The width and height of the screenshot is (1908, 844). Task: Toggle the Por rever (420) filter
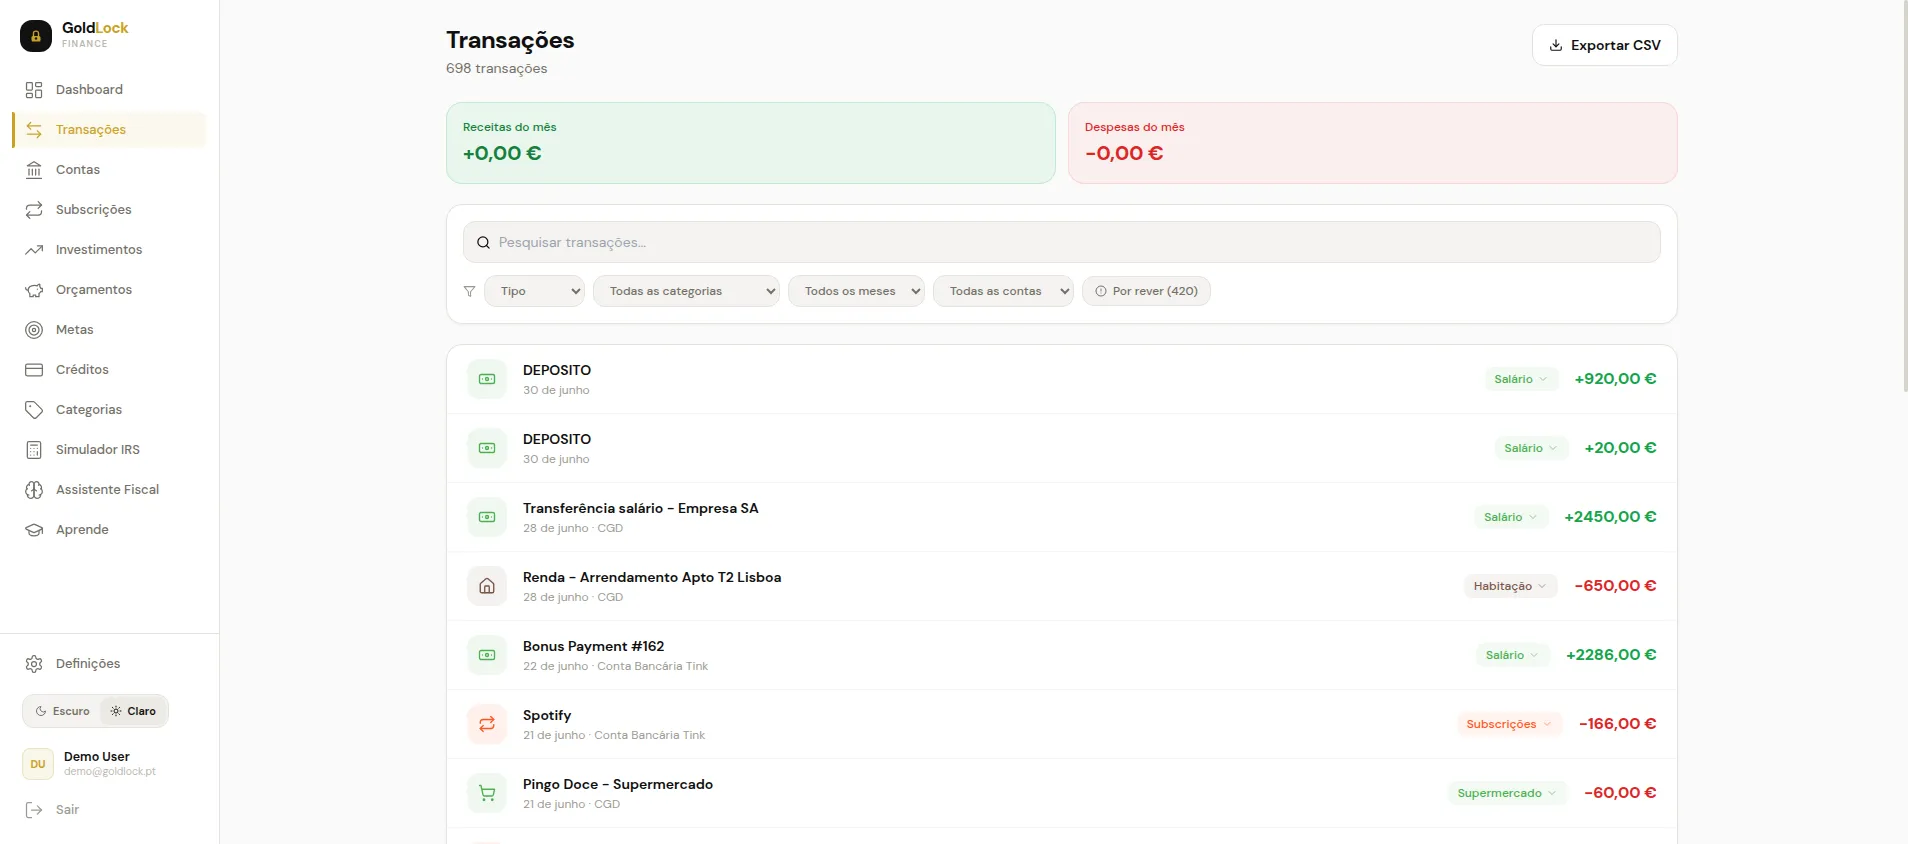pyautogui.click(x=1146, y=291)
